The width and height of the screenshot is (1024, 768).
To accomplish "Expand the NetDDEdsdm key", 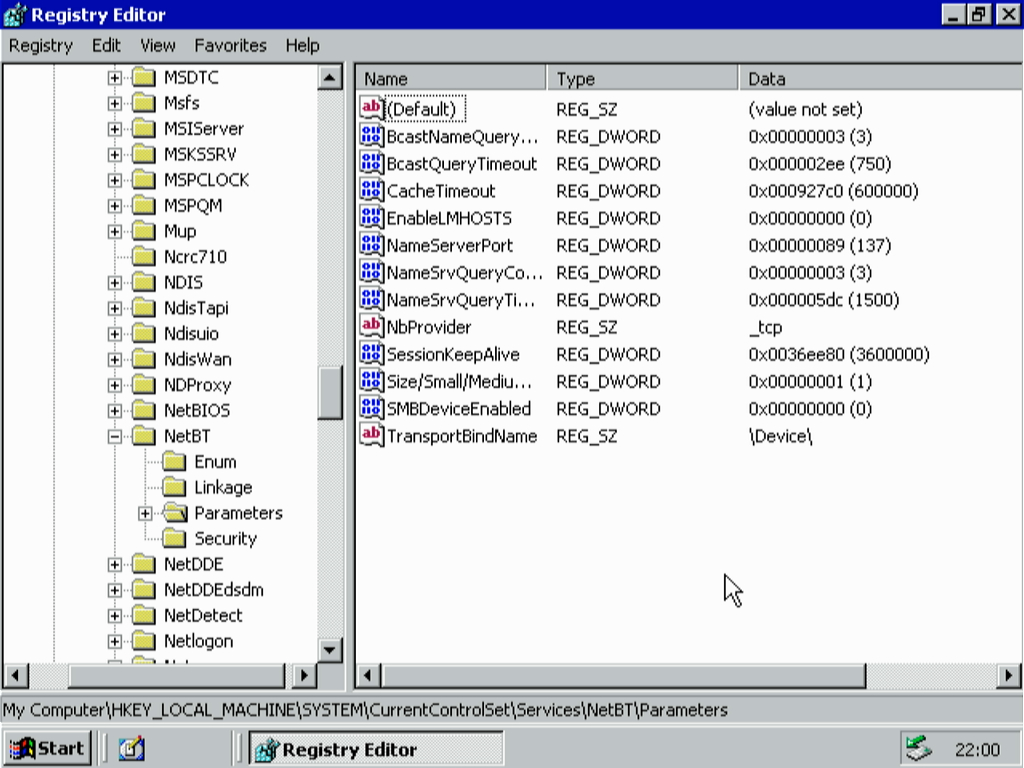I will [114, 590].
